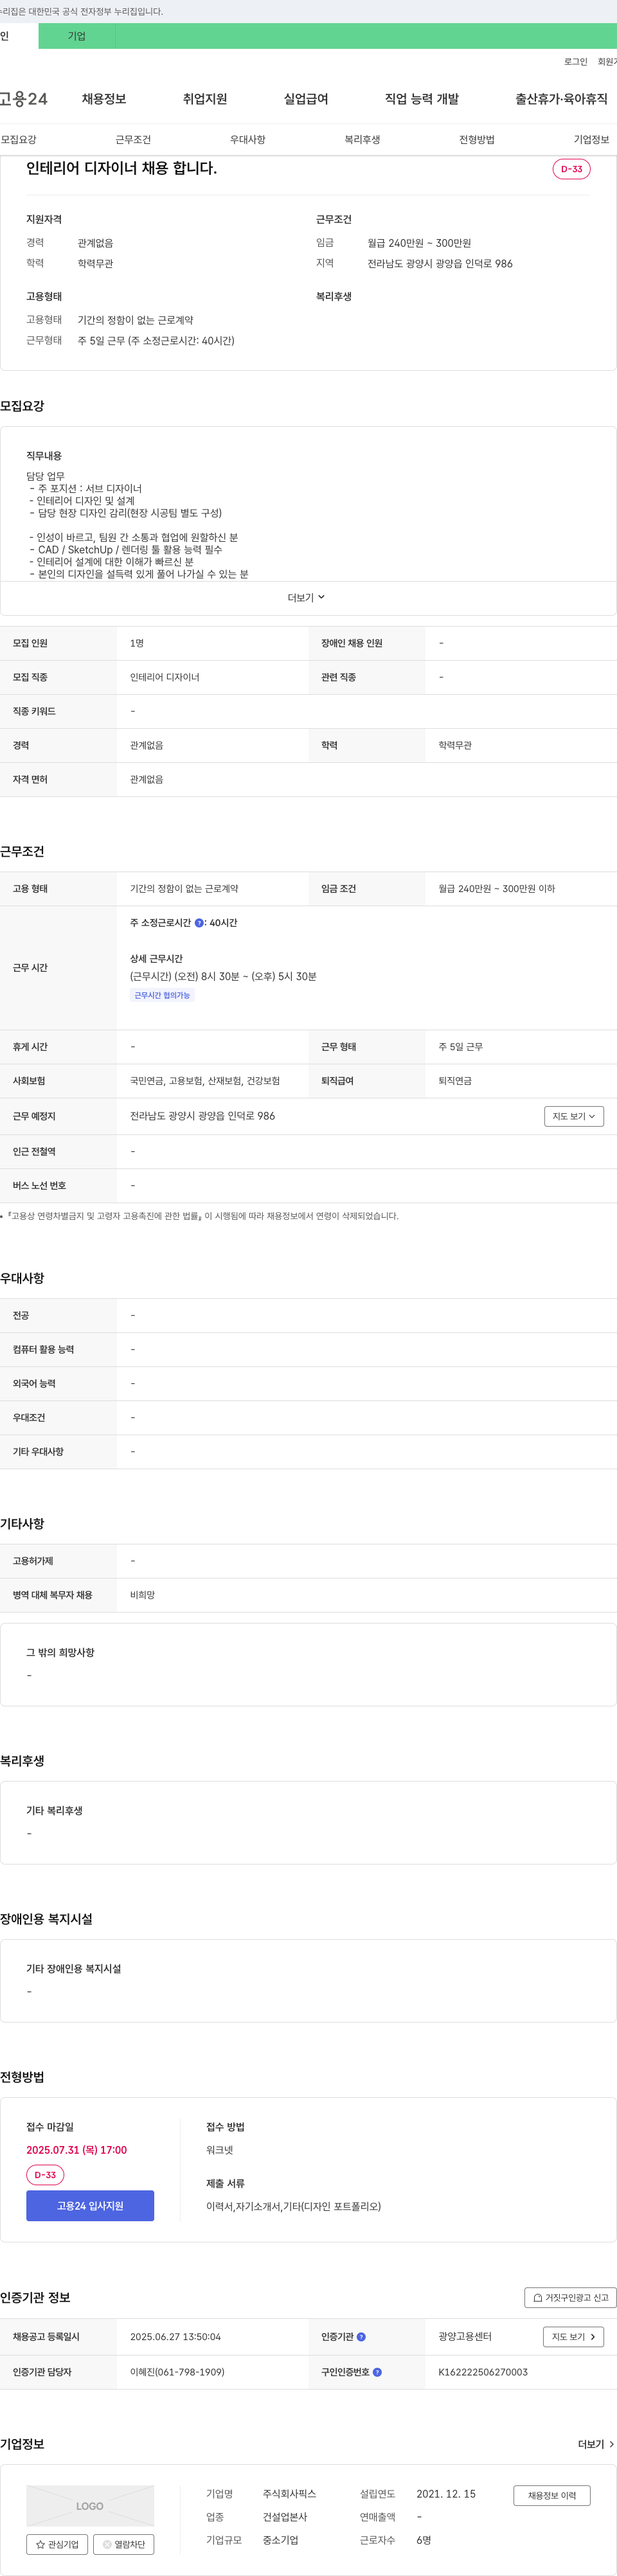Click the 담당자 value 이혜진(061-798-1909)
Screen dimensions: 617x2576
(177, 2372)
